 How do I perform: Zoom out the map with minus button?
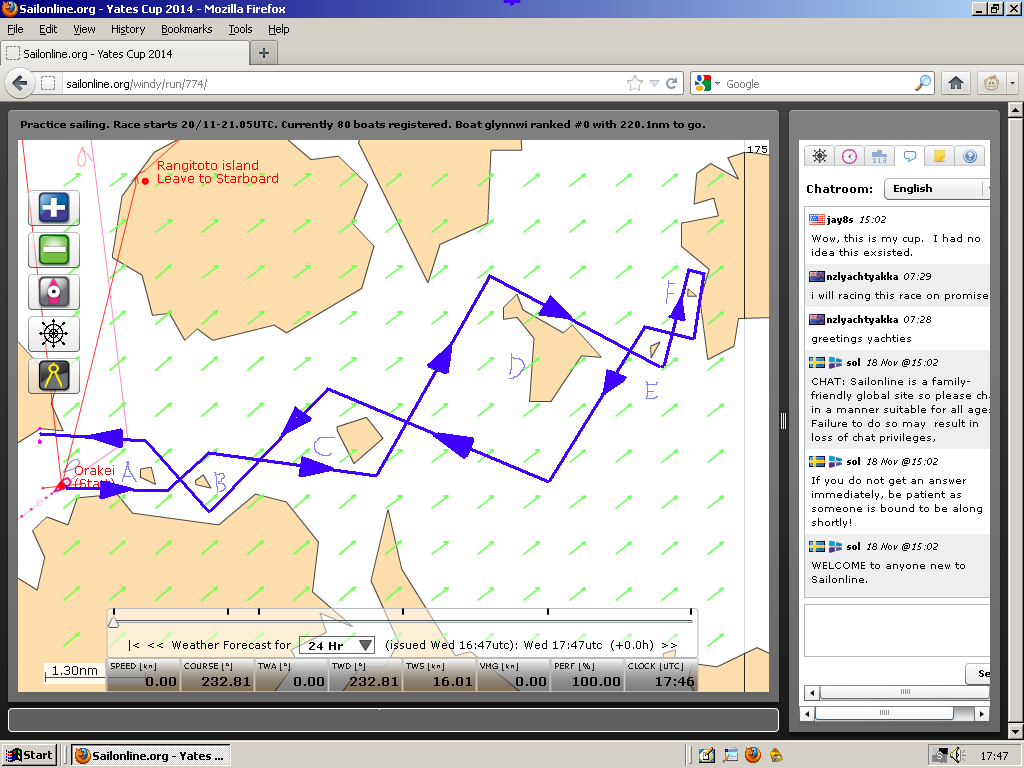(x=54, y=249)
